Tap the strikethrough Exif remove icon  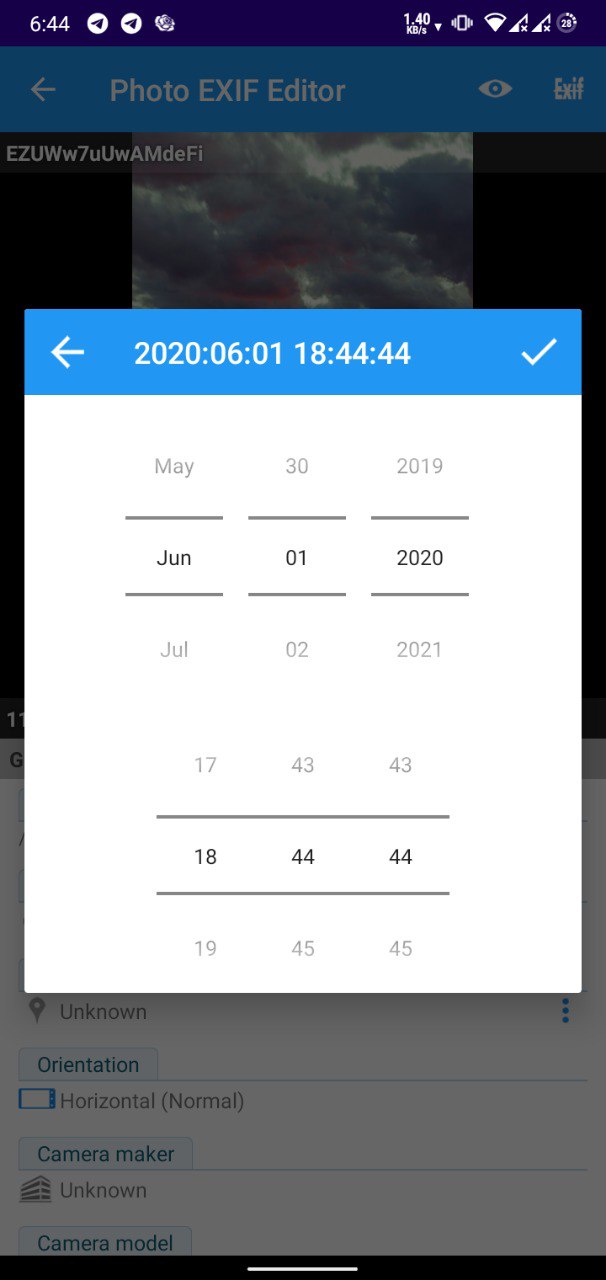tap(568, 90)
